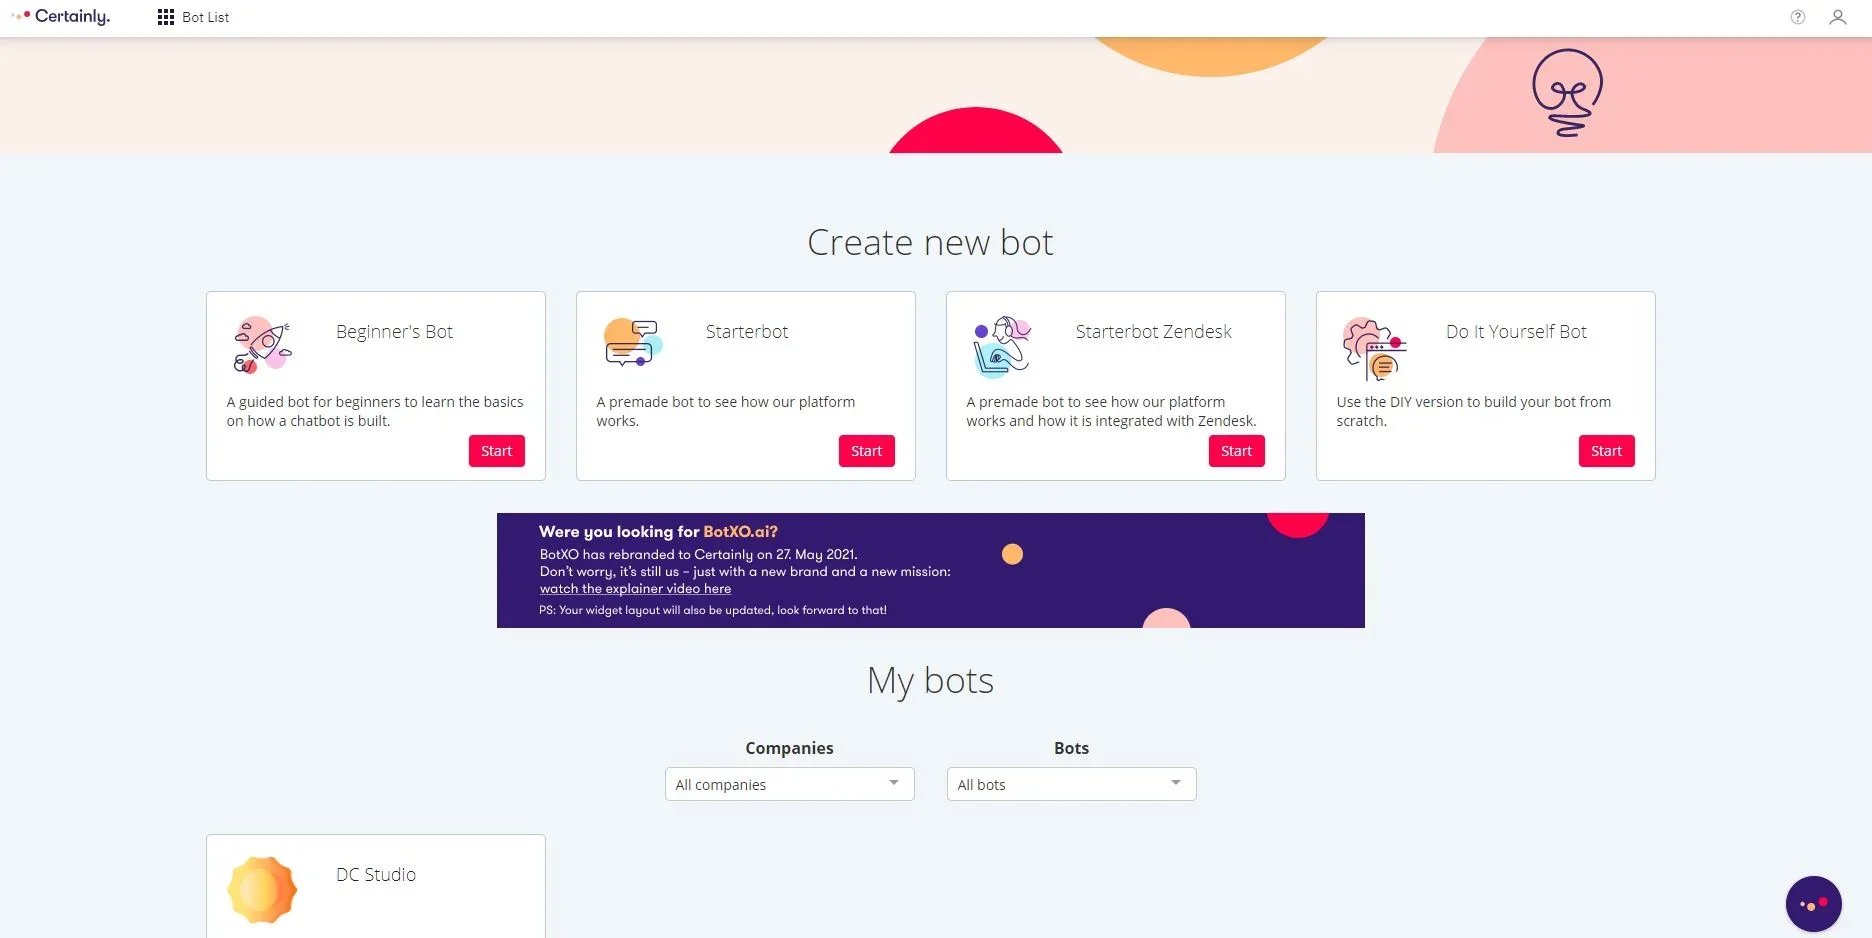The image size is (1872, 938).
Task: Select Bot List in the top menu
Action: [x=205, y=17]
